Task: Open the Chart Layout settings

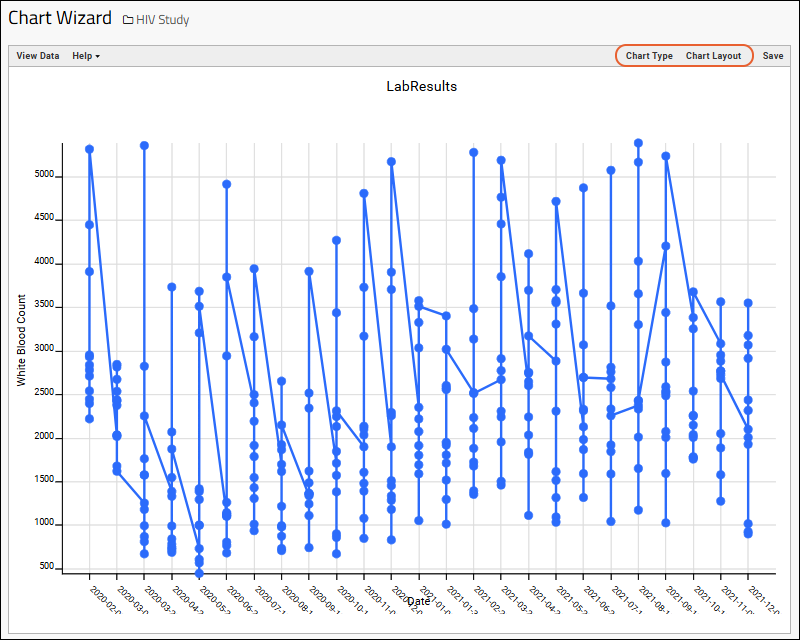Action: click(x=713, y=56)
